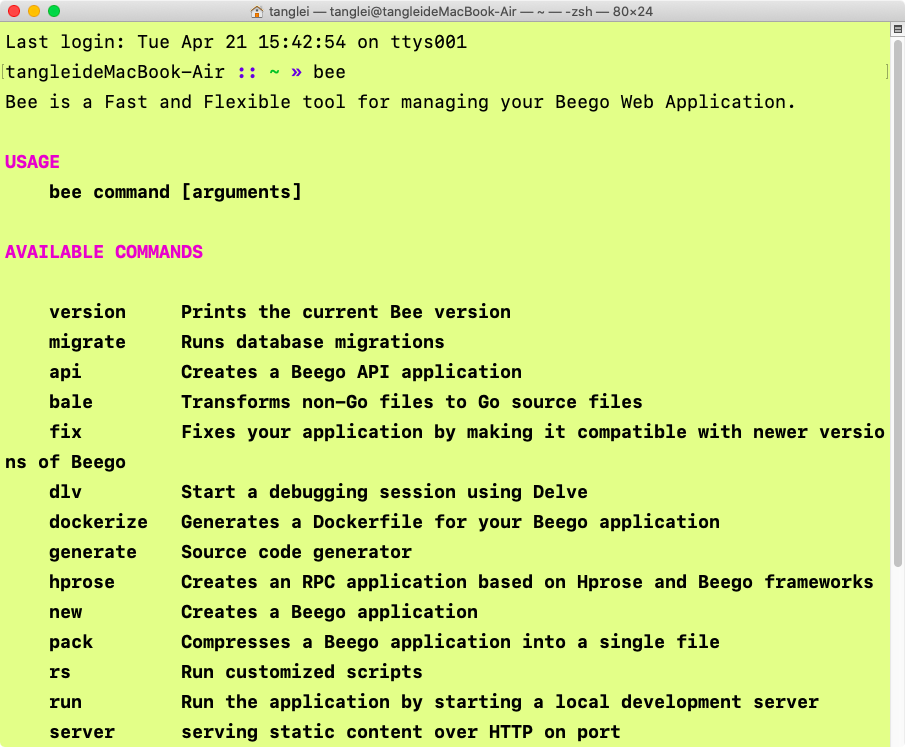Viewport: 905px width, 747px height.
Task: Click 'Prints the current Bee version' description
Action: [x=346, y=312]
